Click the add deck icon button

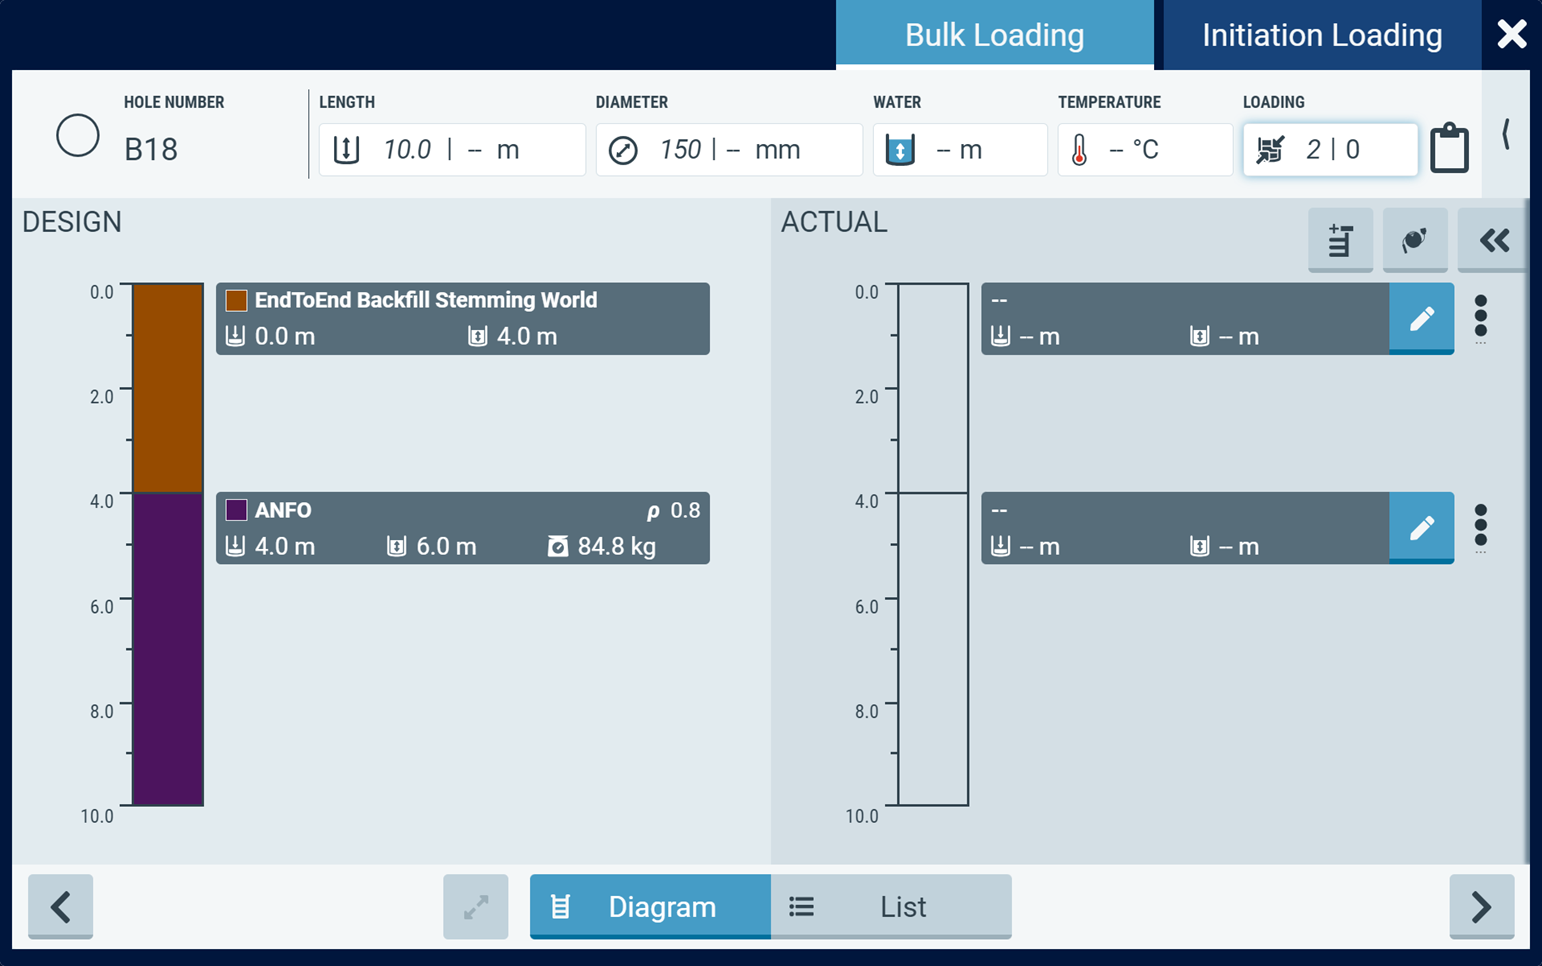[x=1340, y=240]
